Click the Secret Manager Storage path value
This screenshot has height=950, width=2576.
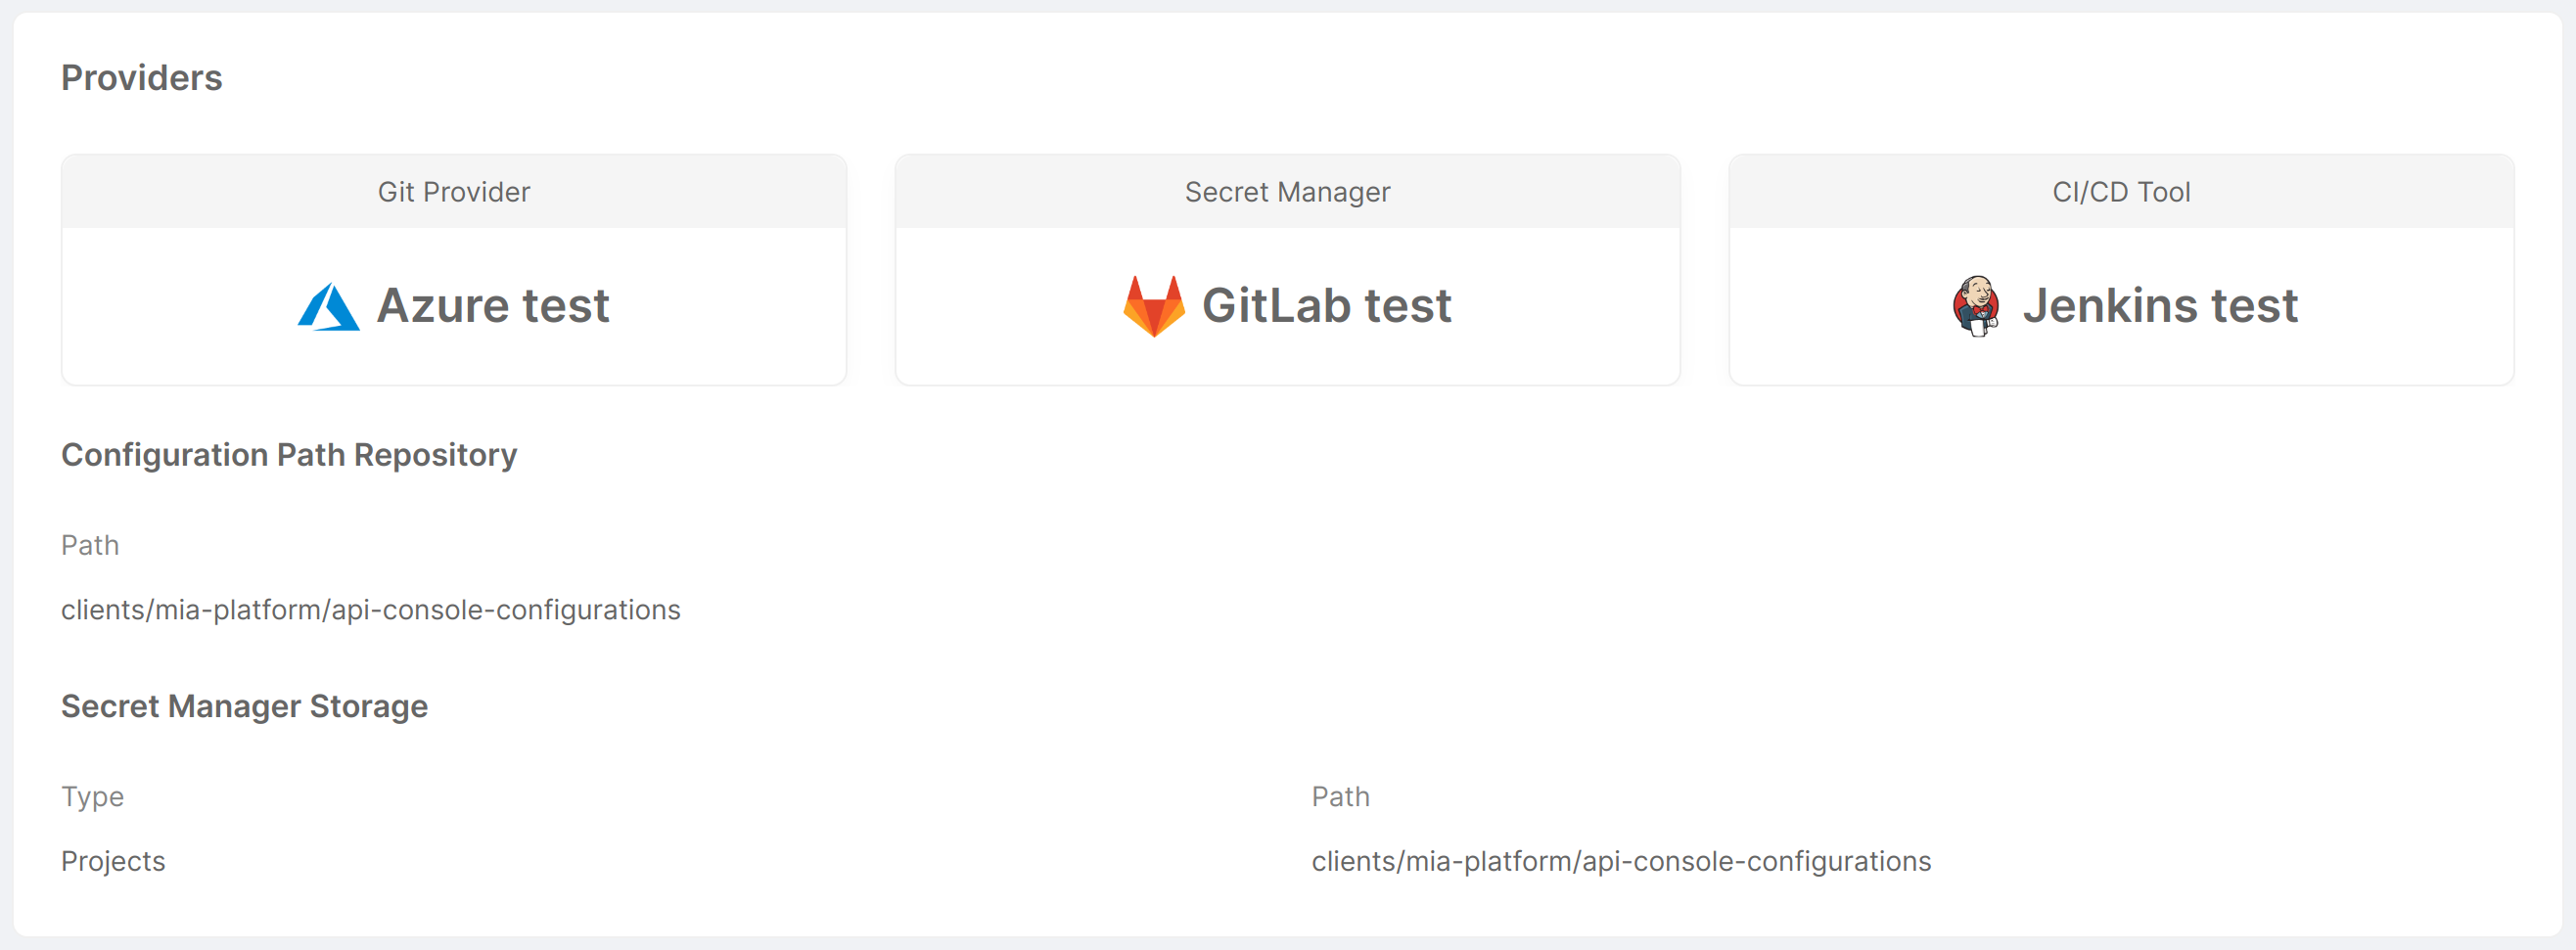1621,861
